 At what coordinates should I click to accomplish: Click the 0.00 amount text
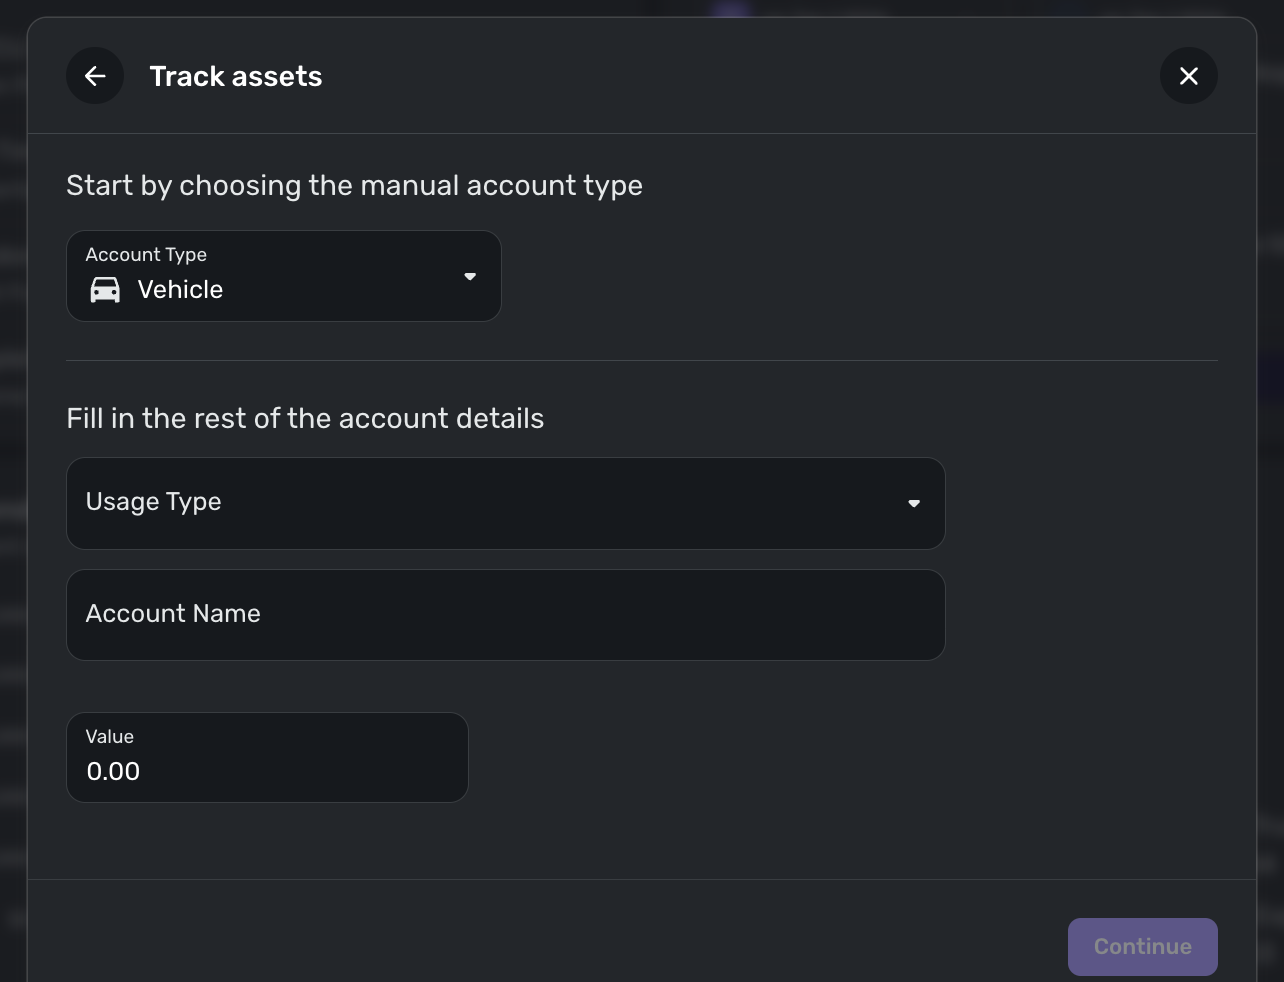coord(113,771)
